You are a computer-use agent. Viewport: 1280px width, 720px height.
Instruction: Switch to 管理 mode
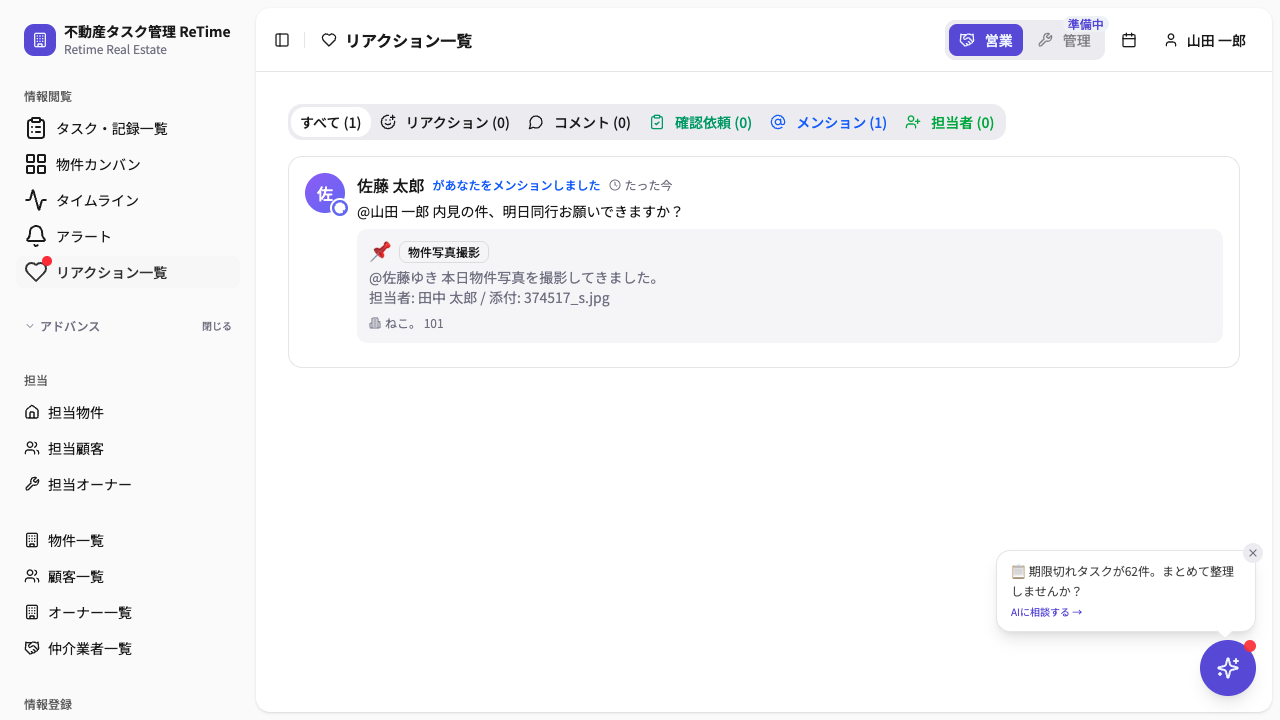(x=1064, y=40)
